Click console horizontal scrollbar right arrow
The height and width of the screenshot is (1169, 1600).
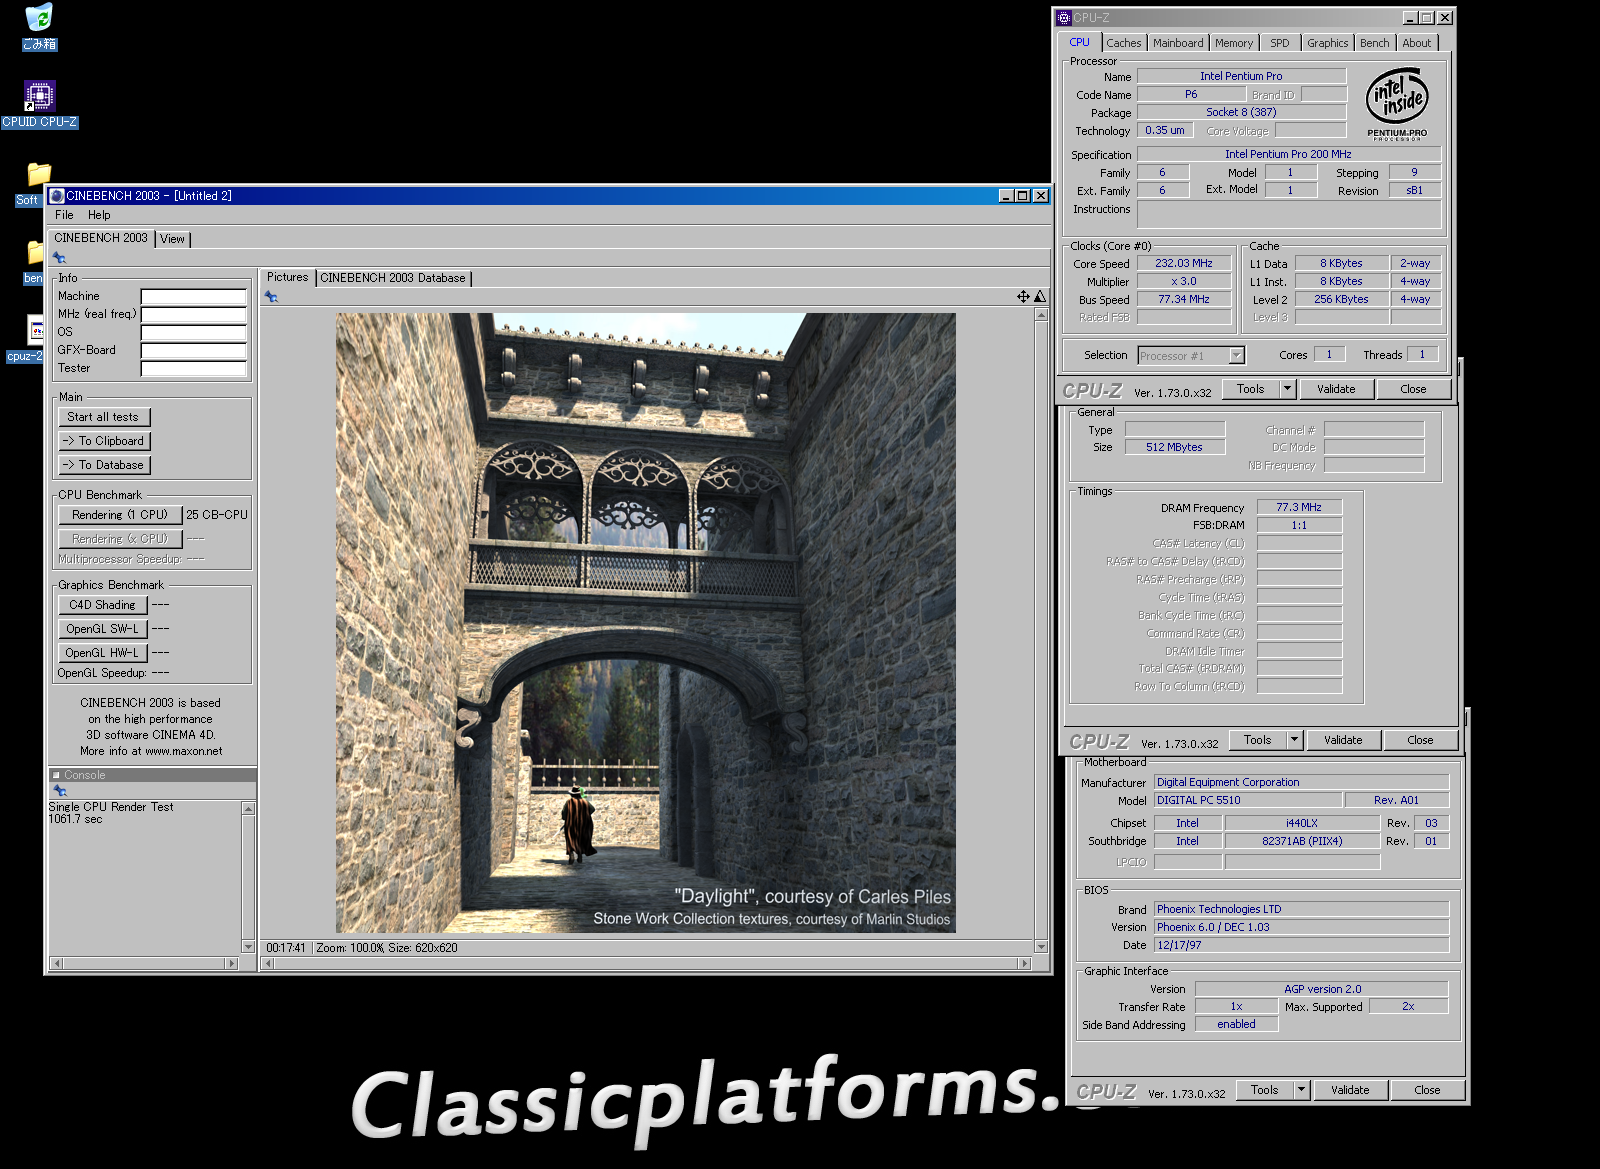pyautogui.click(x=232, y=963)
